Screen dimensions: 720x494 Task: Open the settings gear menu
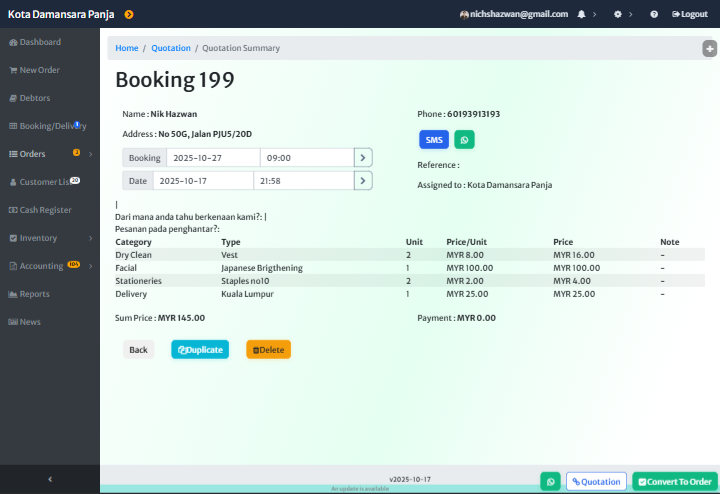pos(618,14)
